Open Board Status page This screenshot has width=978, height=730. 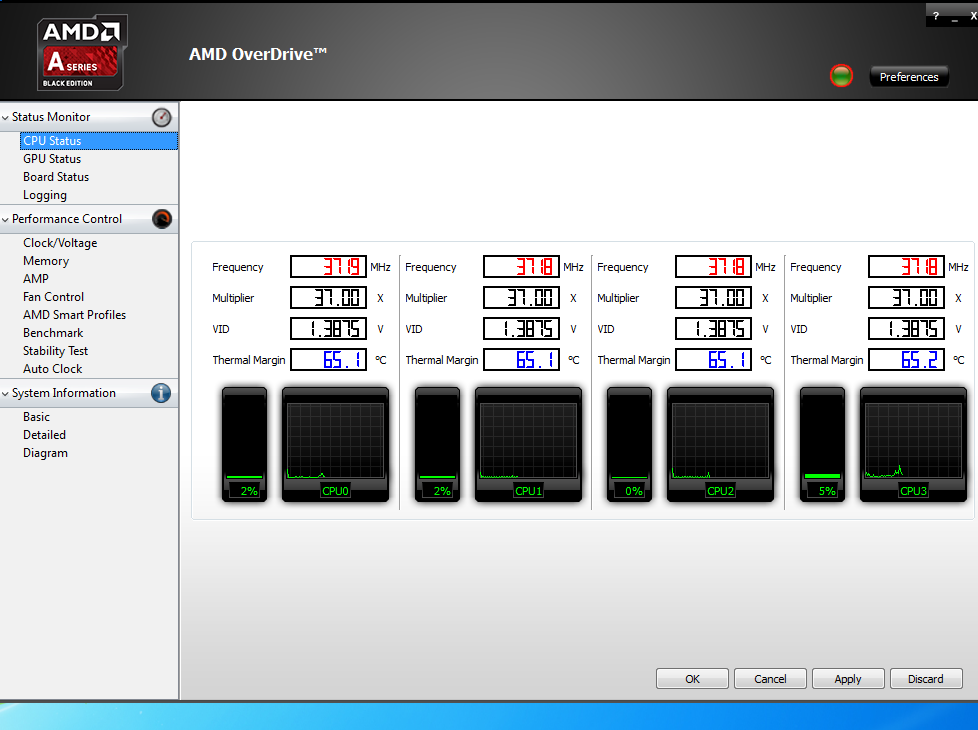[56, 177]
